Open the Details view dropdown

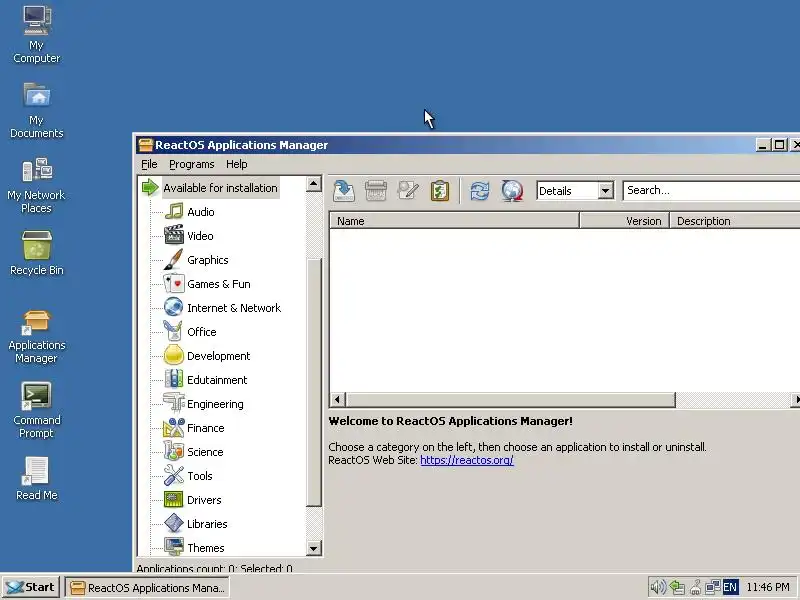coord(605,191)
